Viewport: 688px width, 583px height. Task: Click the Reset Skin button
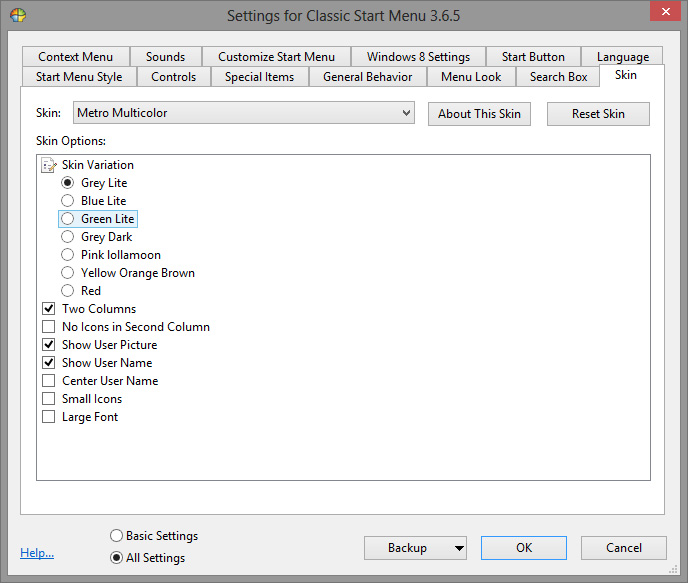click(x=598, y=114)
